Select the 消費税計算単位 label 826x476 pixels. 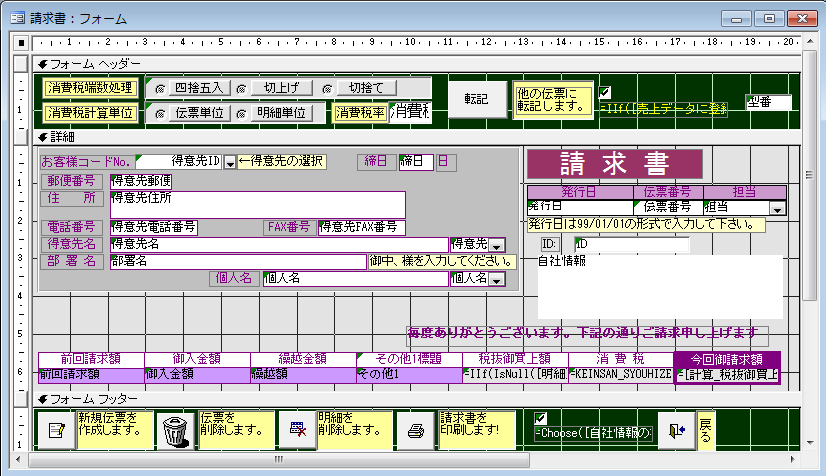(x=91, y=113)
